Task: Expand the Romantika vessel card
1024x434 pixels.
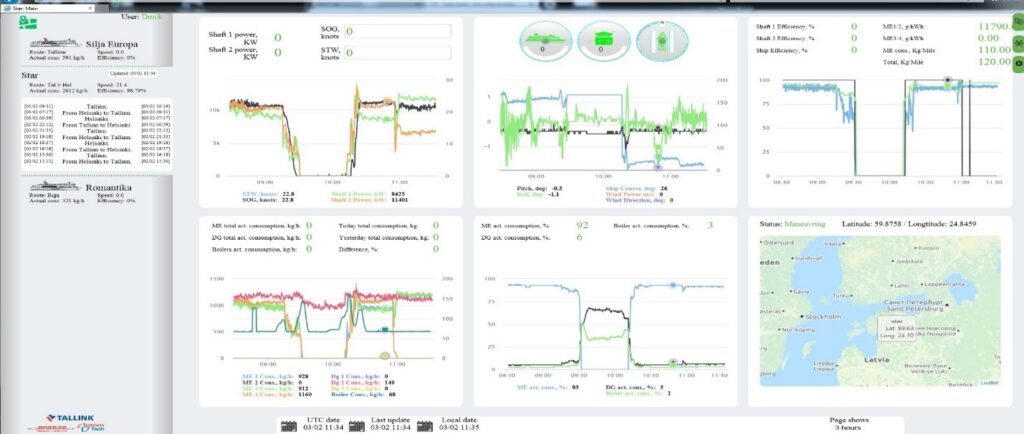Action: pos(92,185)
